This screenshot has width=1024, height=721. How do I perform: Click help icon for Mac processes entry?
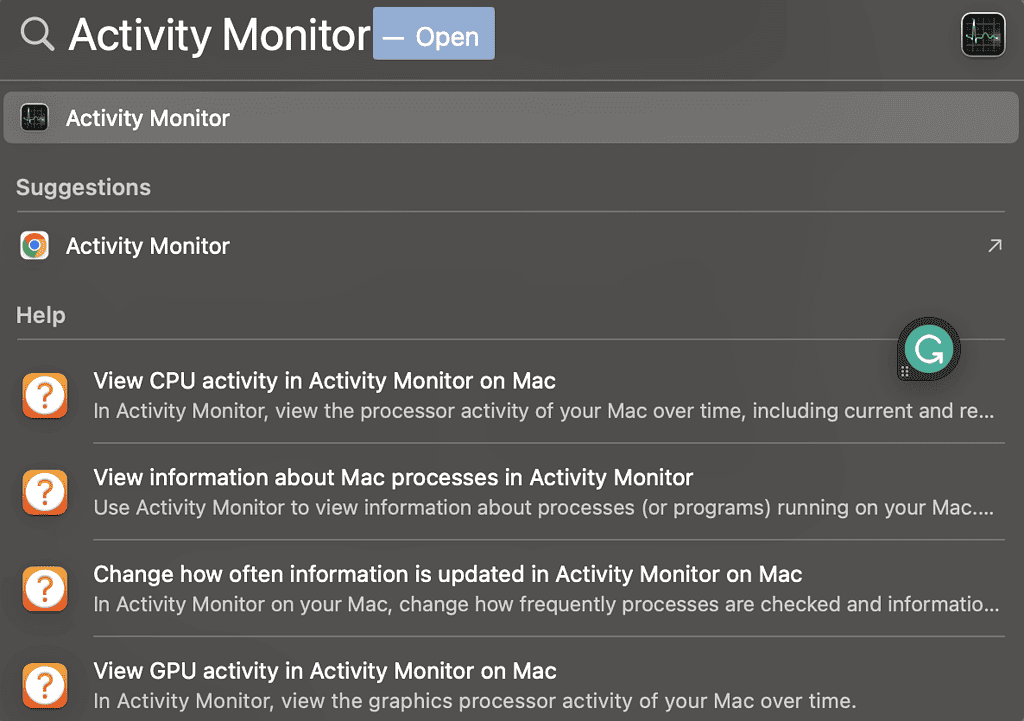(x=45, y=492)
